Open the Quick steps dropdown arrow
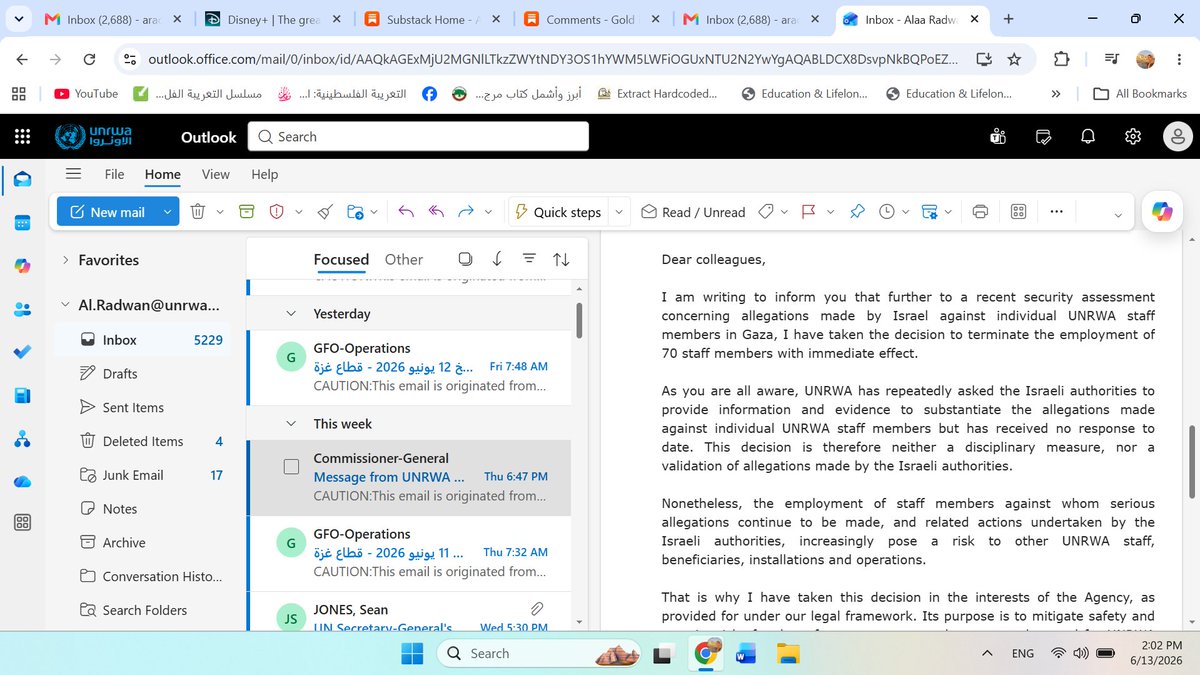 click(x=619, y=212)
